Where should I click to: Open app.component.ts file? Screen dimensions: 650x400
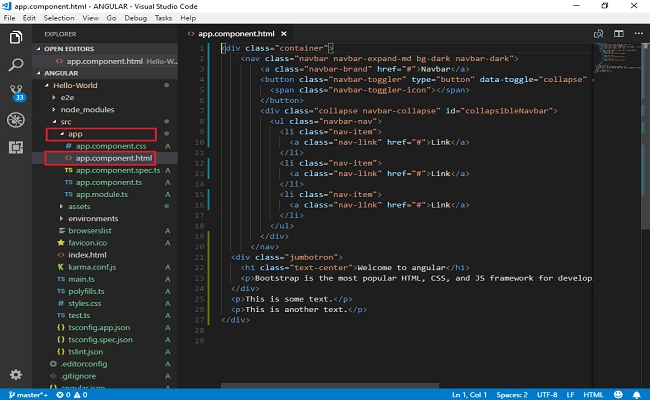pyautogui.click(x=105, y=182)
